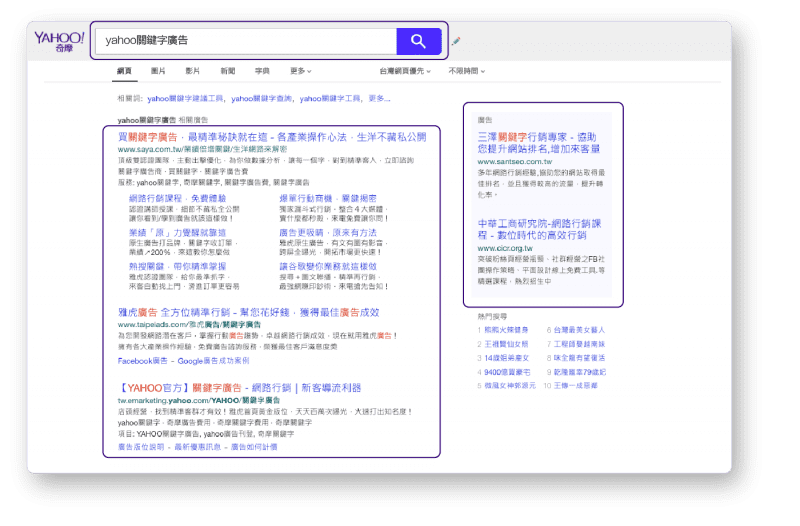Open the 台灣網頁優先 dropdown
800x526 pixels.
tap(407, 72)
